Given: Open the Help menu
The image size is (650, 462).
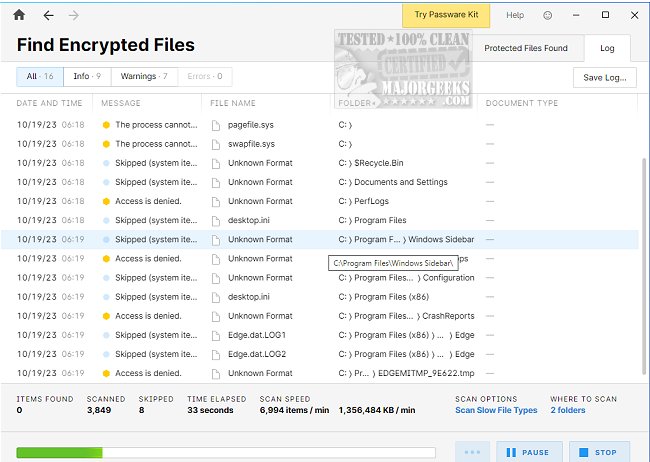Looking at the screenshot, I should pyautogui.click(x=515, y=15).
